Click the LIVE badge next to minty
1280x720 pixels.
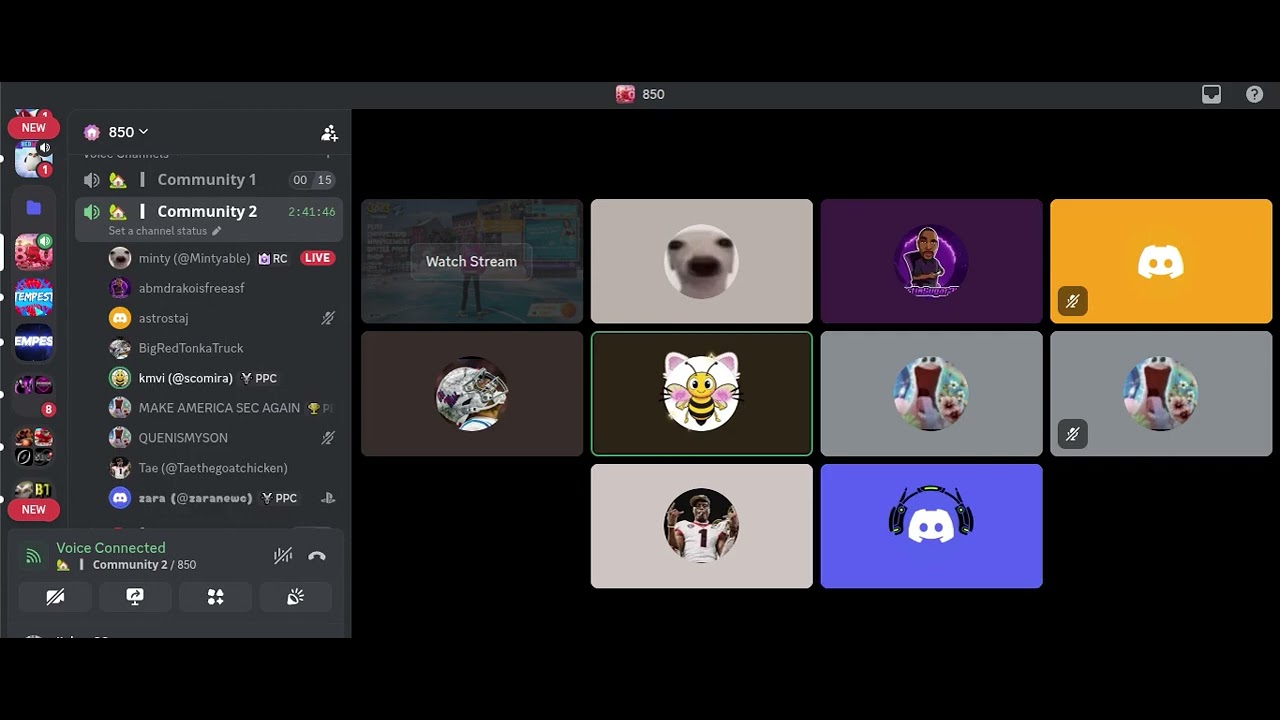click(317, 258)
